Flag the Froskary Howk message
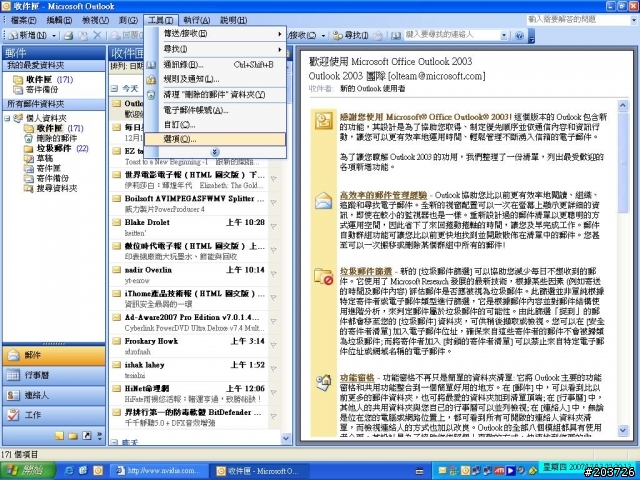The height and width of the screenshot is (480, 640). (274, 345)
